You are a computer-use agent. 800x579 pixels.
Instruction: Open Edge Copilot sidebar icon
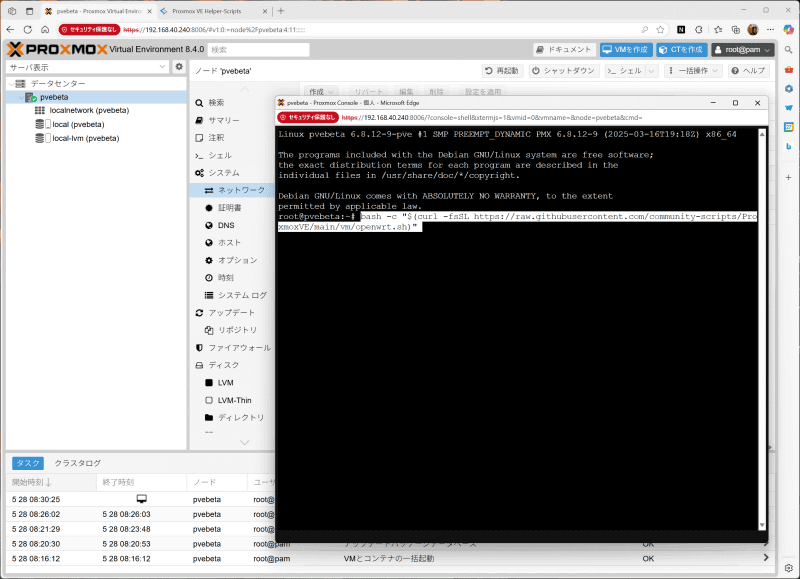tap(788, 30)
